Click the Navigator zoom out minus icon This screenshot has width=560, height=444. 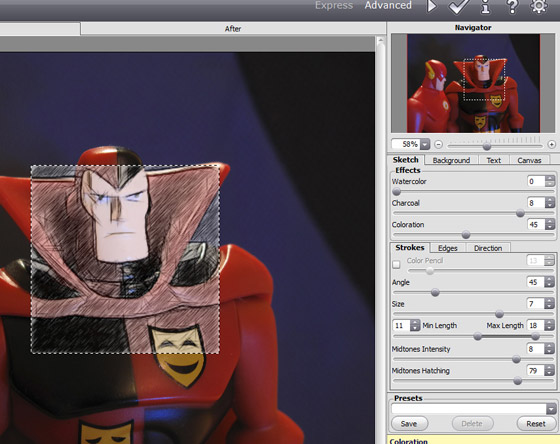pyautogui.click(x=439, y=144)
